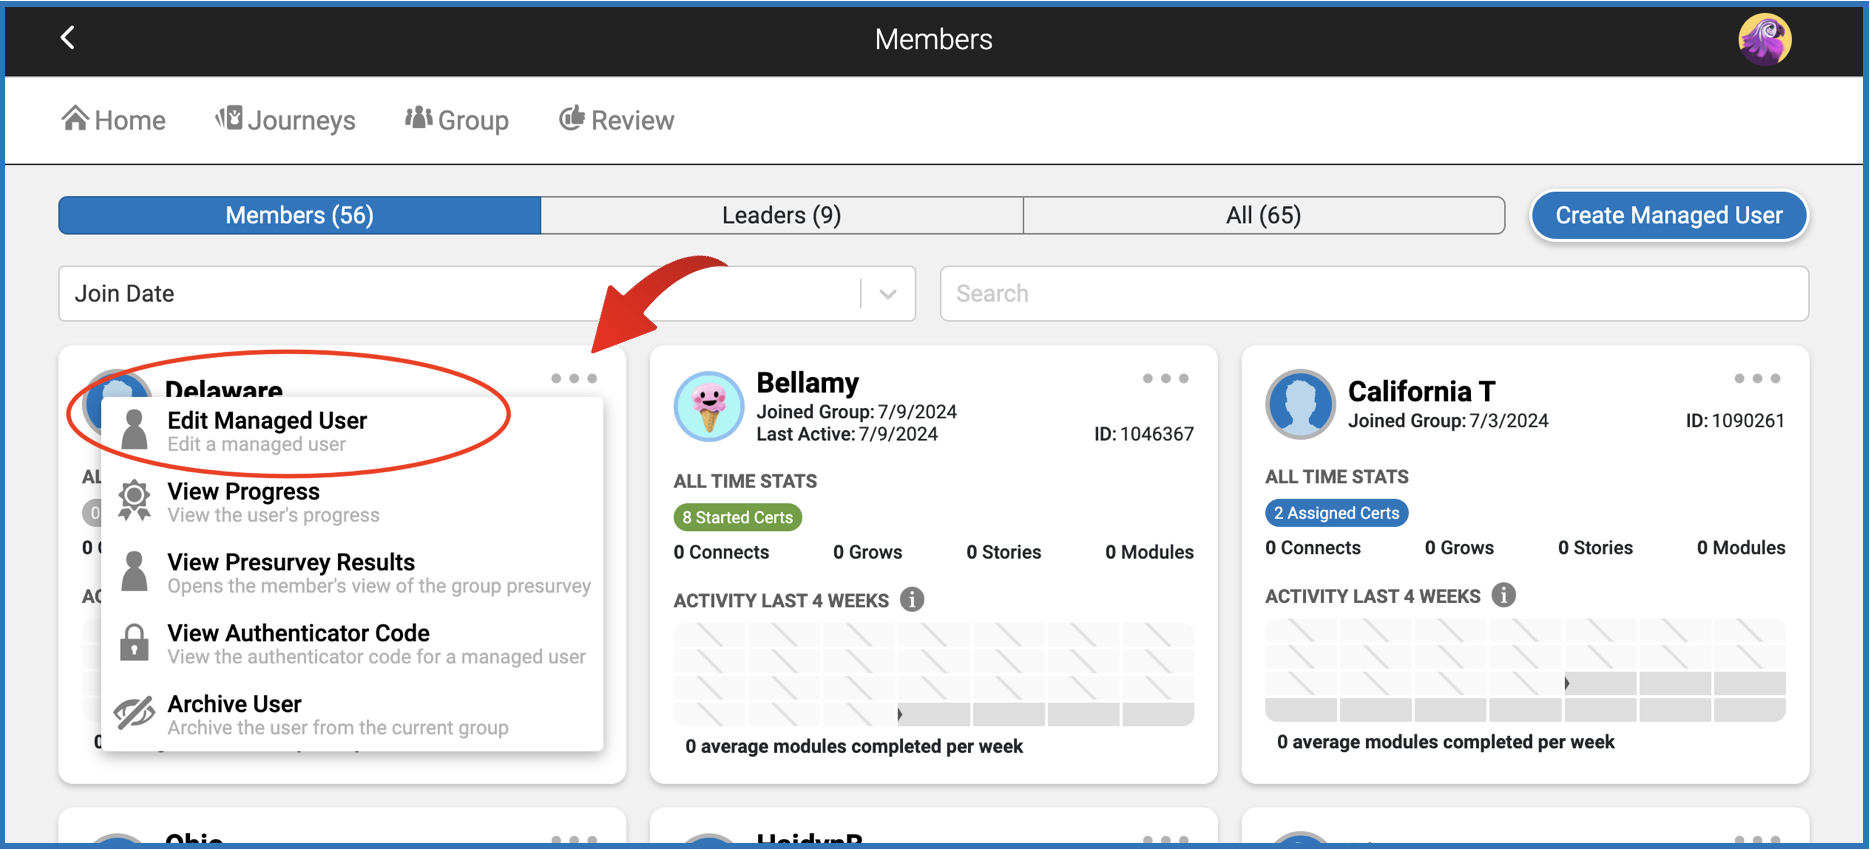Choose View Presurvey Results menu option
This screenshot has width=1870, height=850.
pos(291,572)
